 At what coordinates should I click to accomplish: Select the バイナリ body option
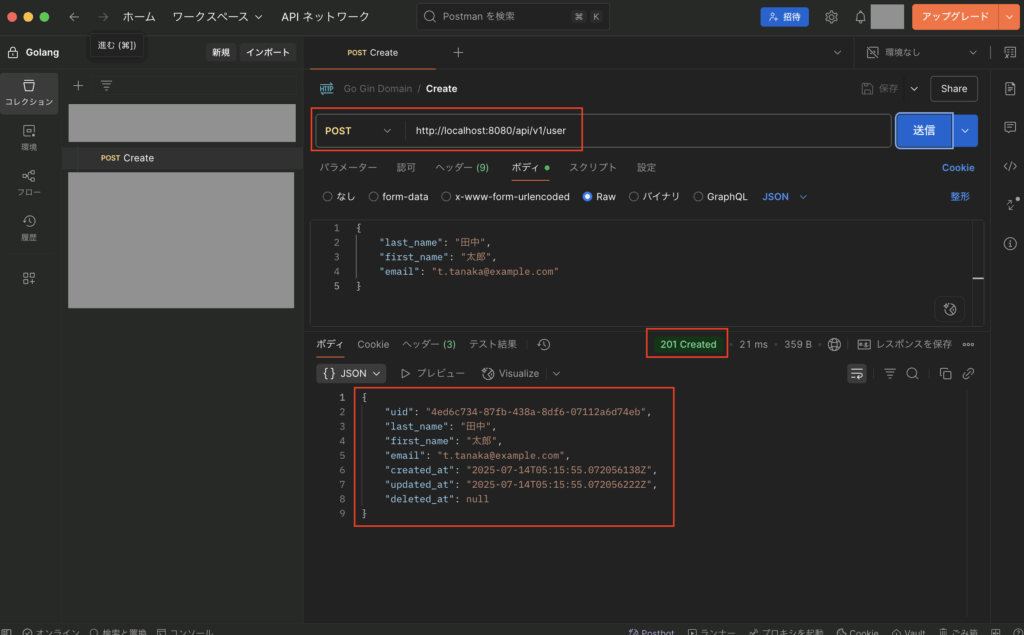point(654,197)
